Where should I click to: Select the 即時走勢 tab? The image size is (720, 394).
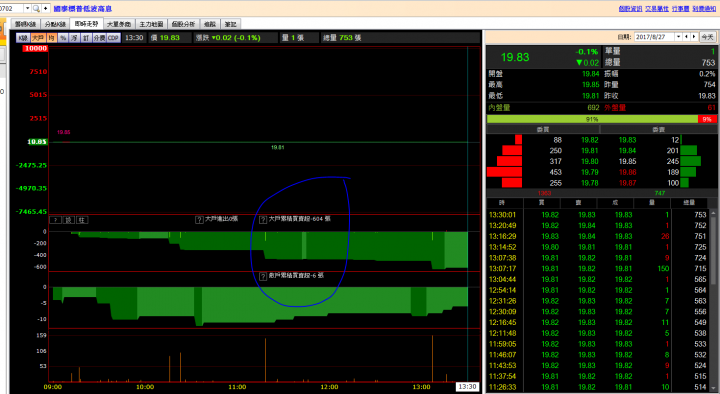86,24
